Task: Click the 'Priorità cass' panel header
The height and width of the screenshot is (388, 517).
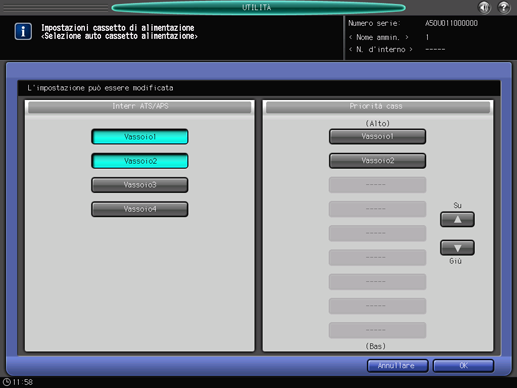Action: click(377, 107)
